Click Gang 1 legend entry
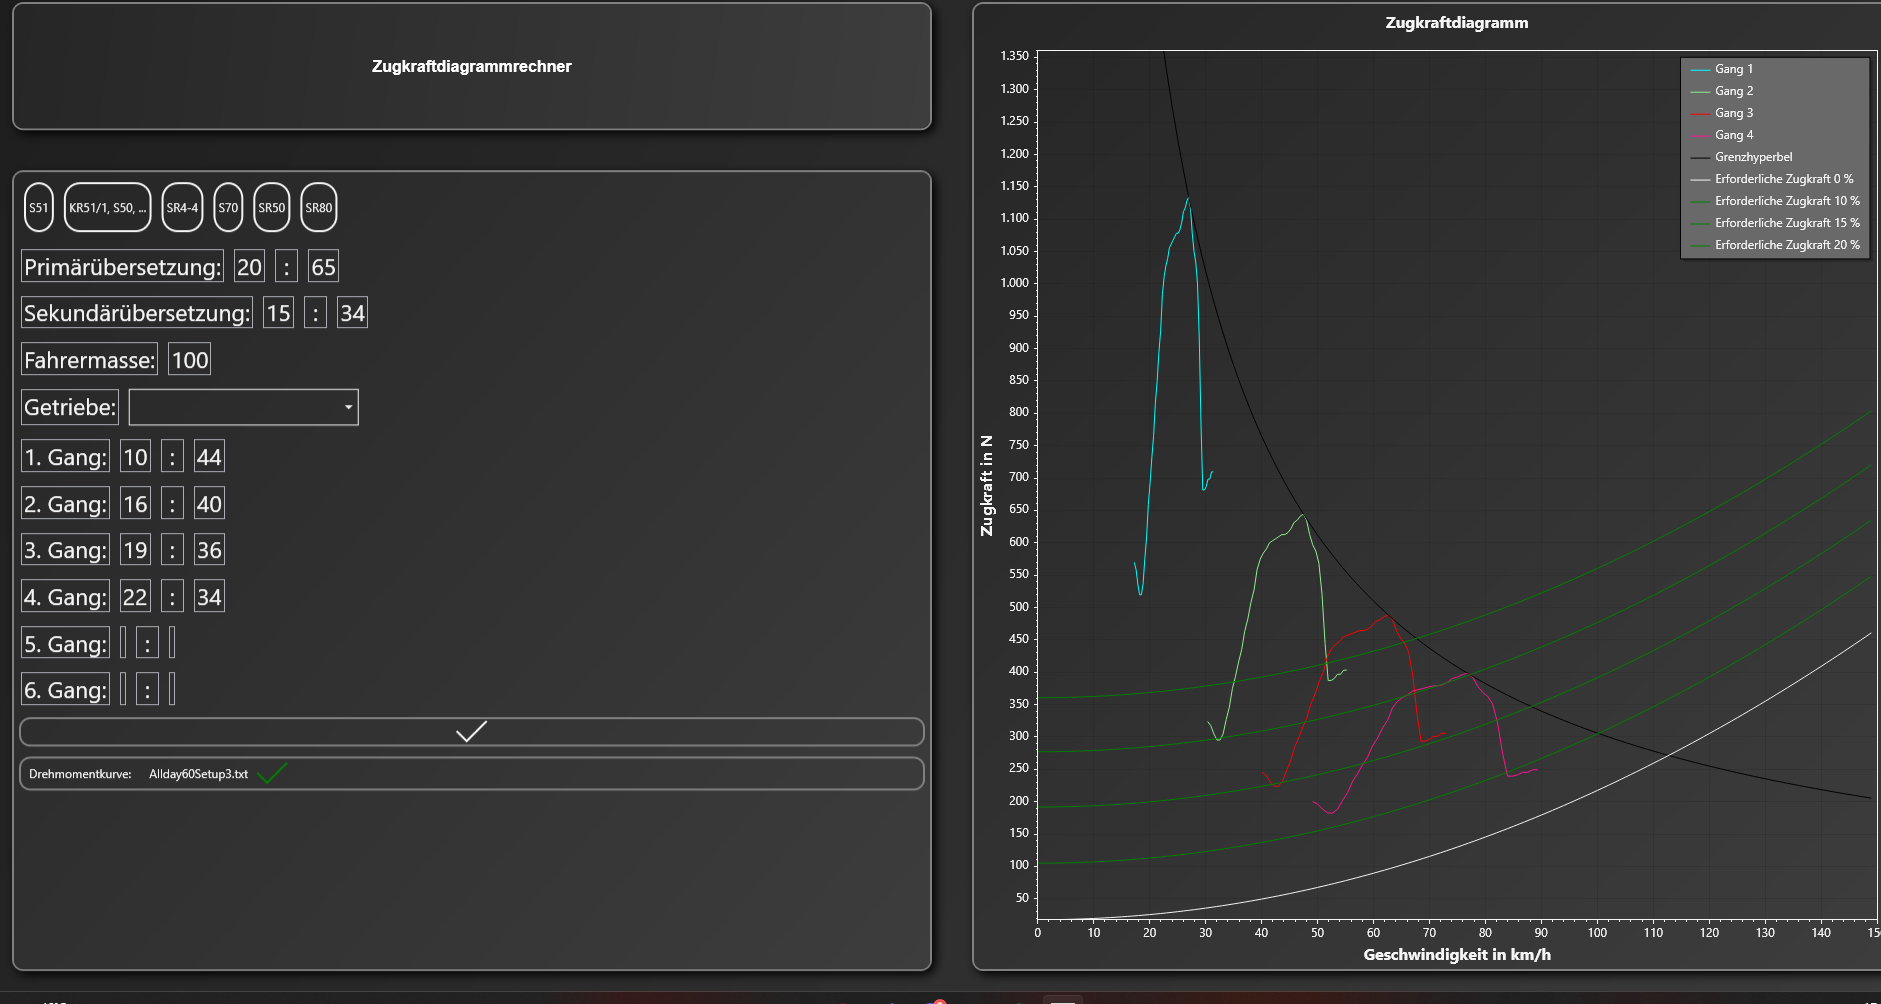This screenshot has height=1004, width=1881. (1733, 69)
